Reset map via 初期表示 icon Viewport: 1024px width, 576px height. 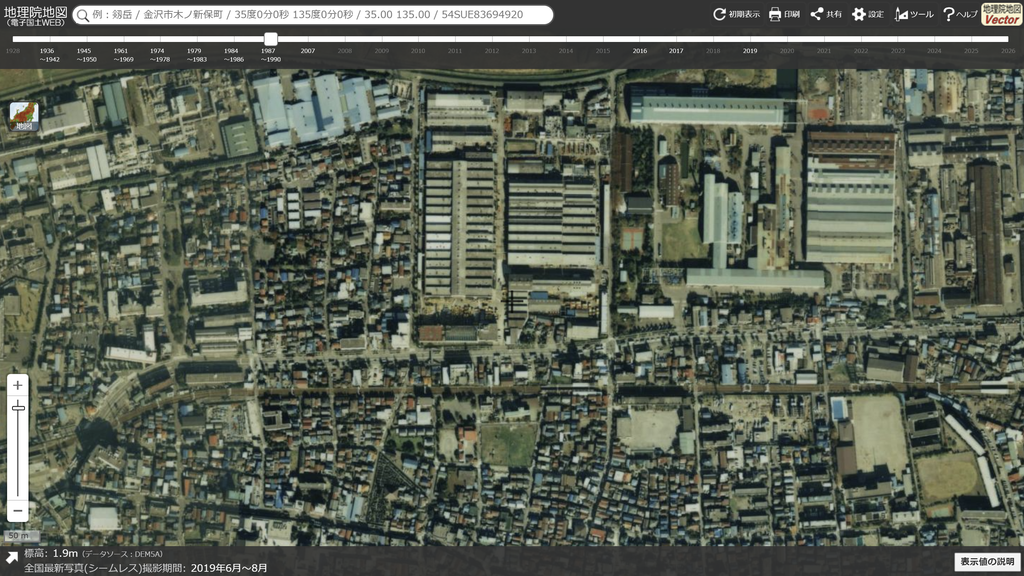(736, 14)
